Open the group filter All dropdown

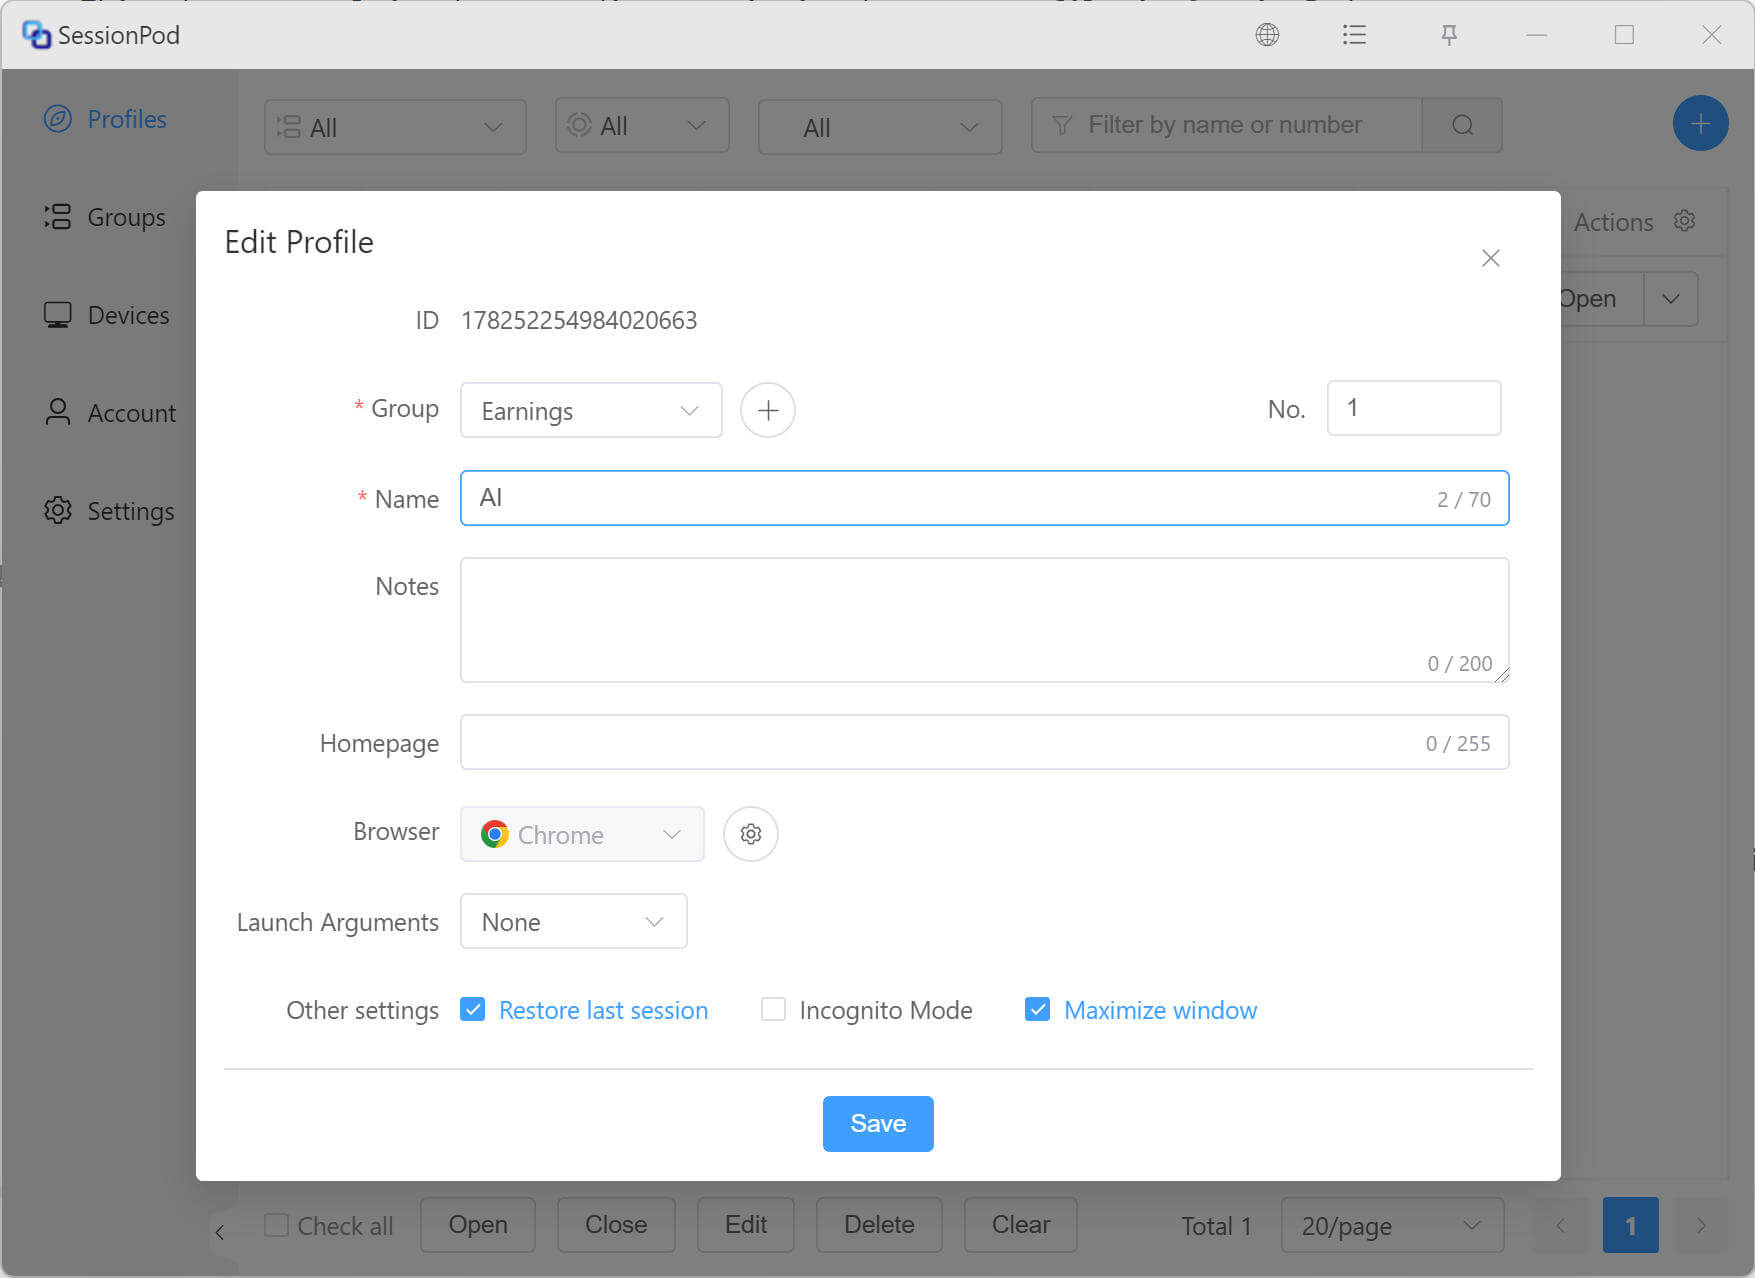tap(395, 127)
